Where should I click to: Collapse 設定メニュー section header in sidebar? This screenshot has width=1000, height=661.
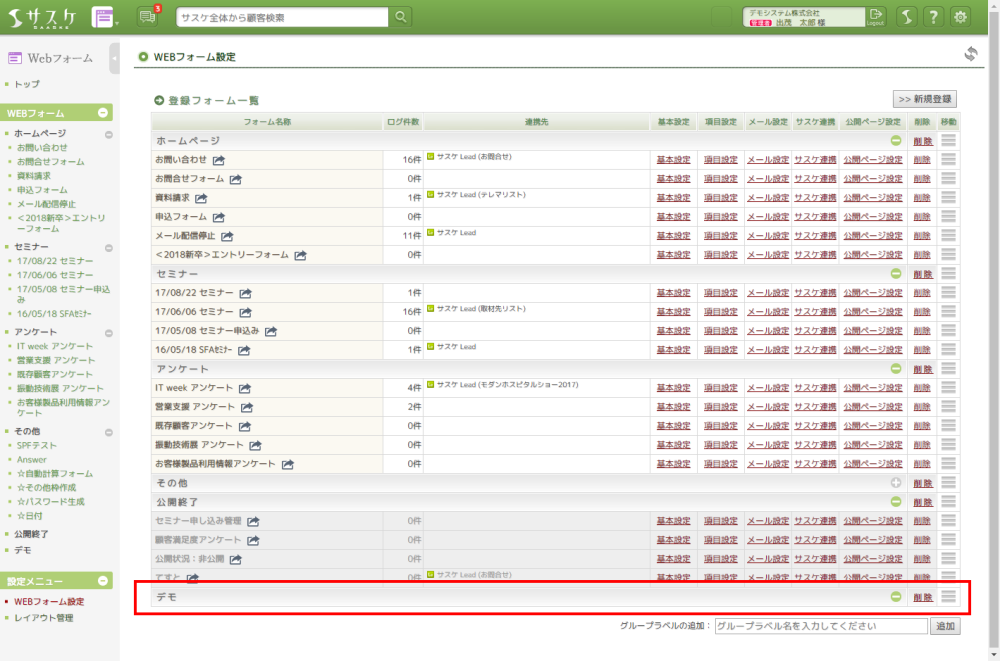coord(106,581)
